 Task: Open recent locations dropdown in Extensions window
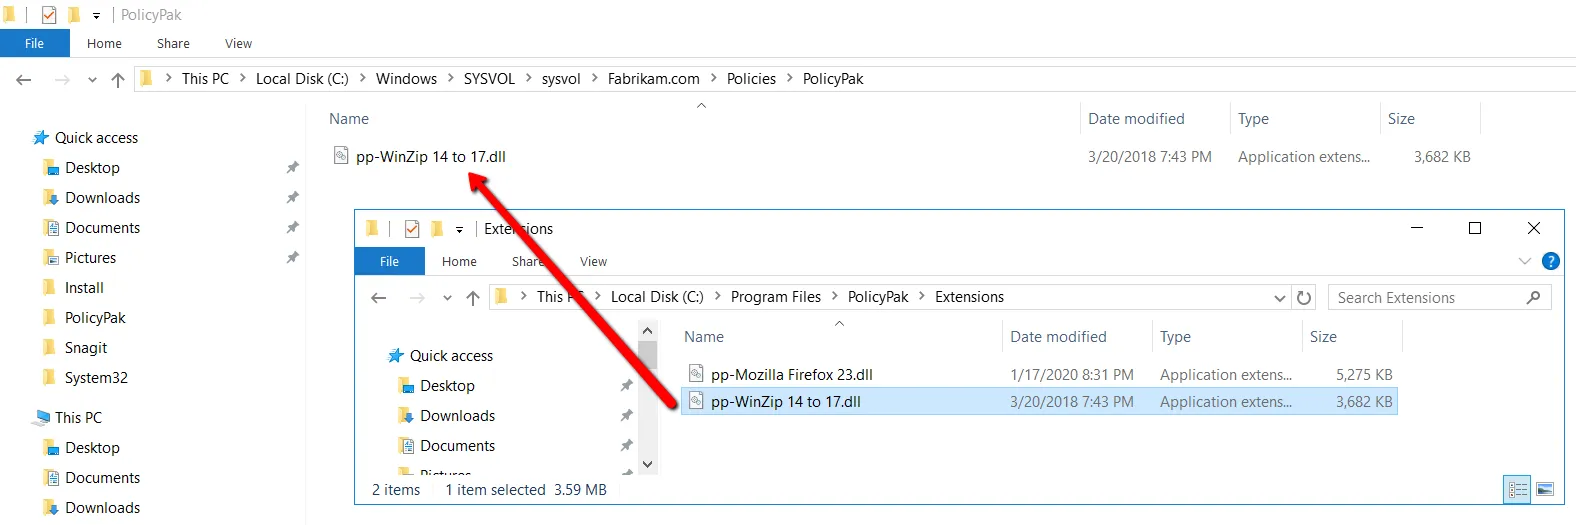pos(447,298)
